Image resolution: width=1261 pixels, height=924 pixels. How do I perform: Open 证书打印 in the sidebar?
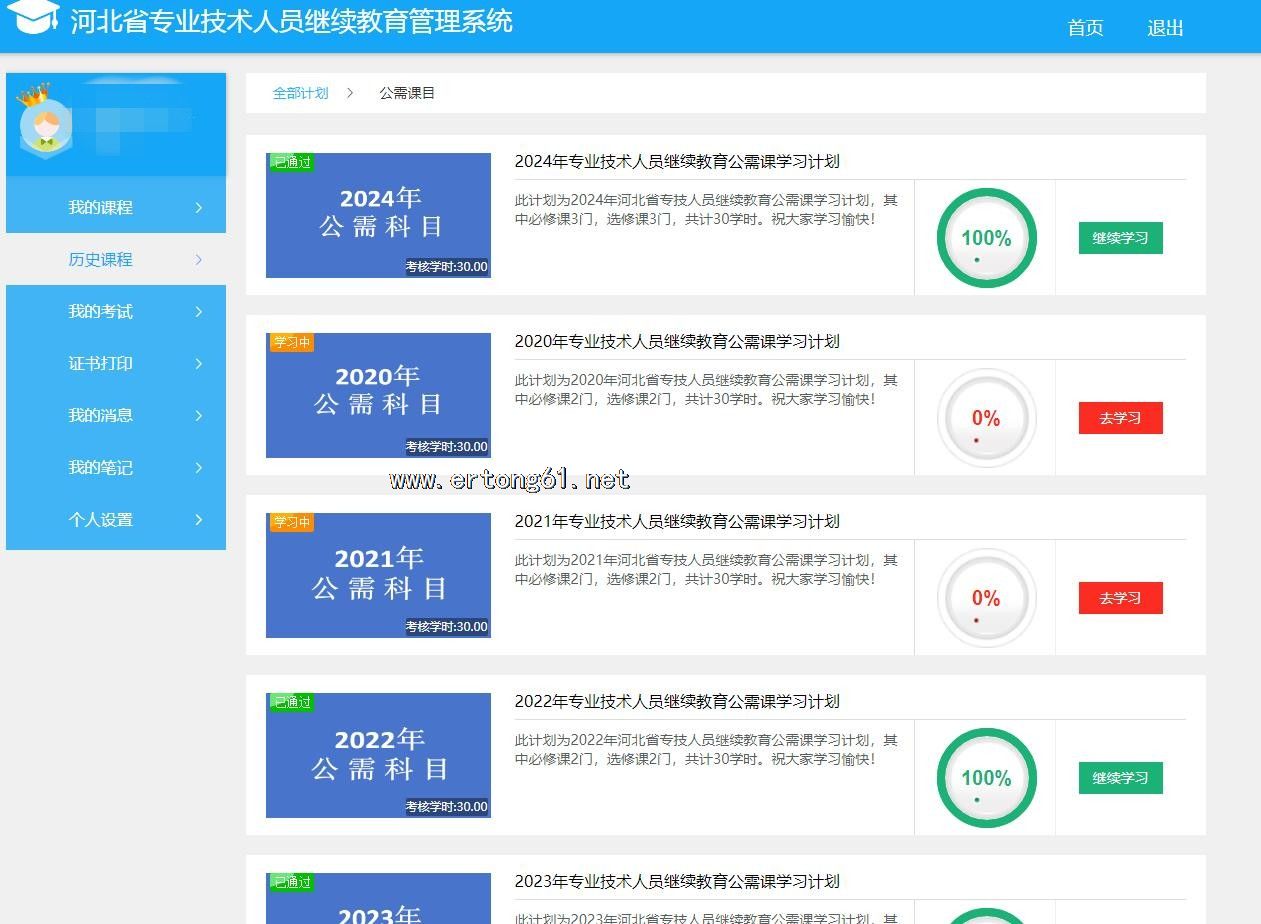(x=100, y=364)
